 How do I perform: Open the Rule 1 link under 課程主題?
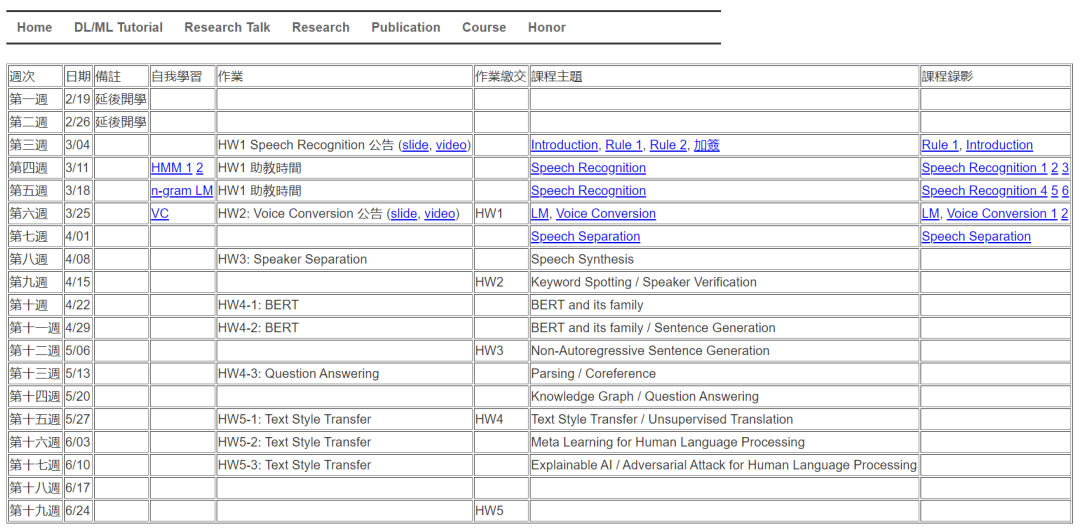(624, 145)
